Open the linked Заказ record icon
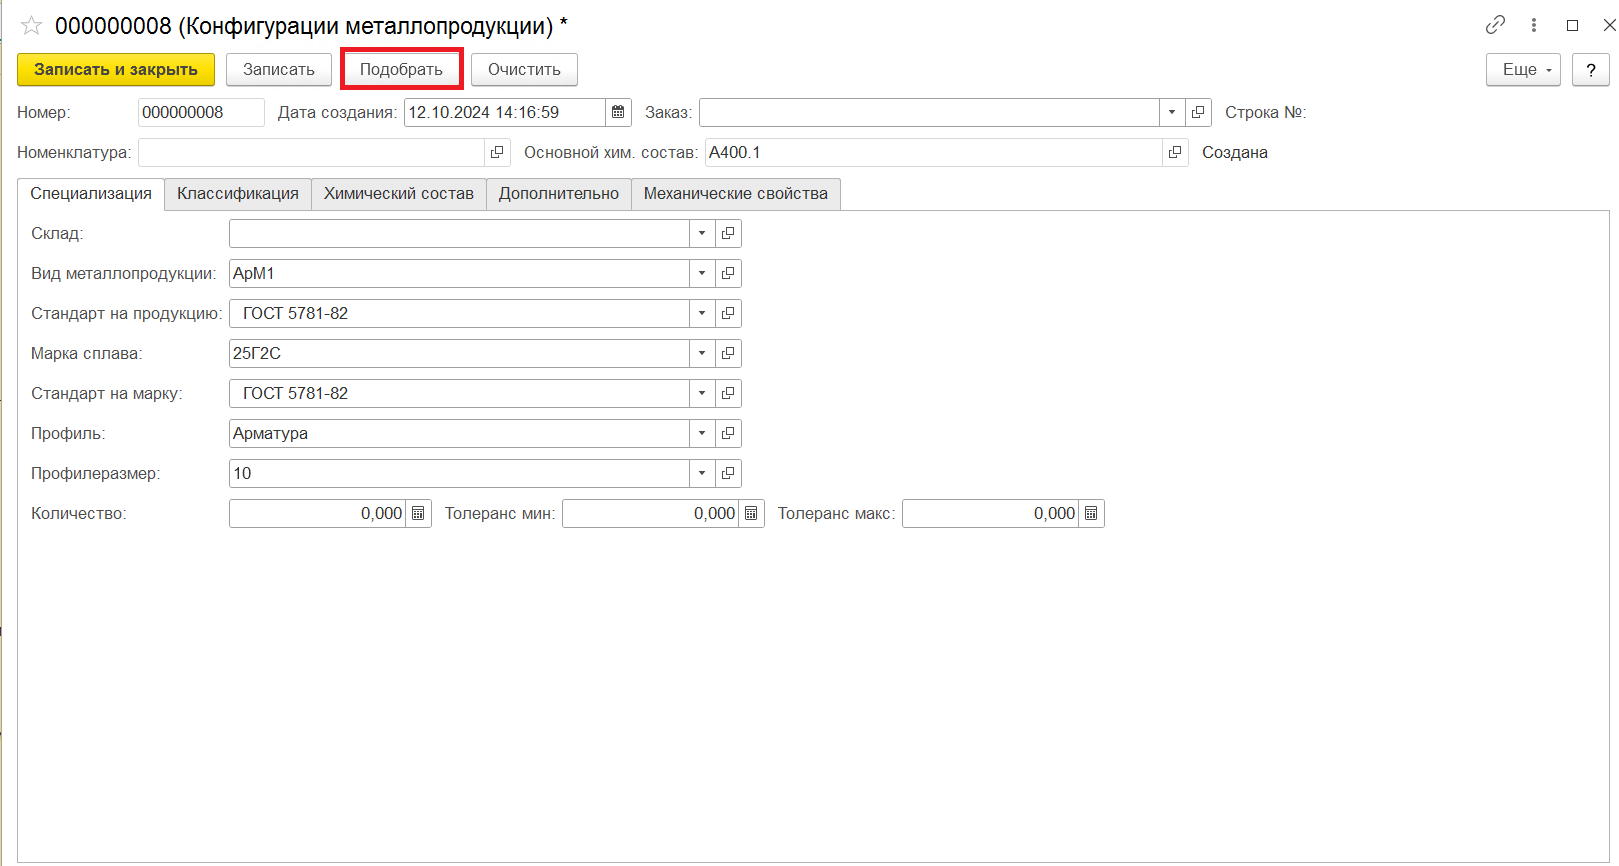Viewport: 1619px width, 866px height. click(x=1198, y=112)
